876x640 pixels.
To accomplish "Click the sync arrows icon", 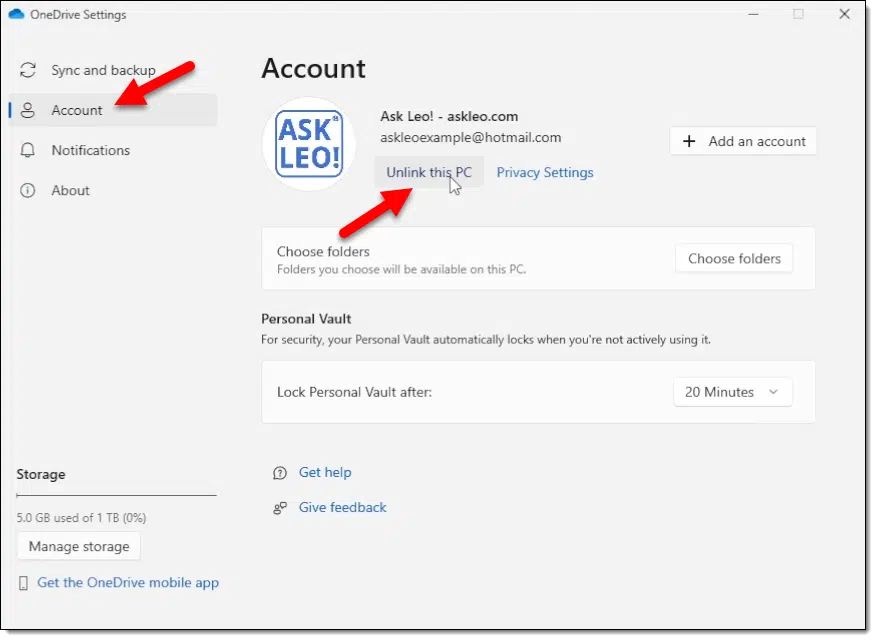I will click(x=27, y=70).
